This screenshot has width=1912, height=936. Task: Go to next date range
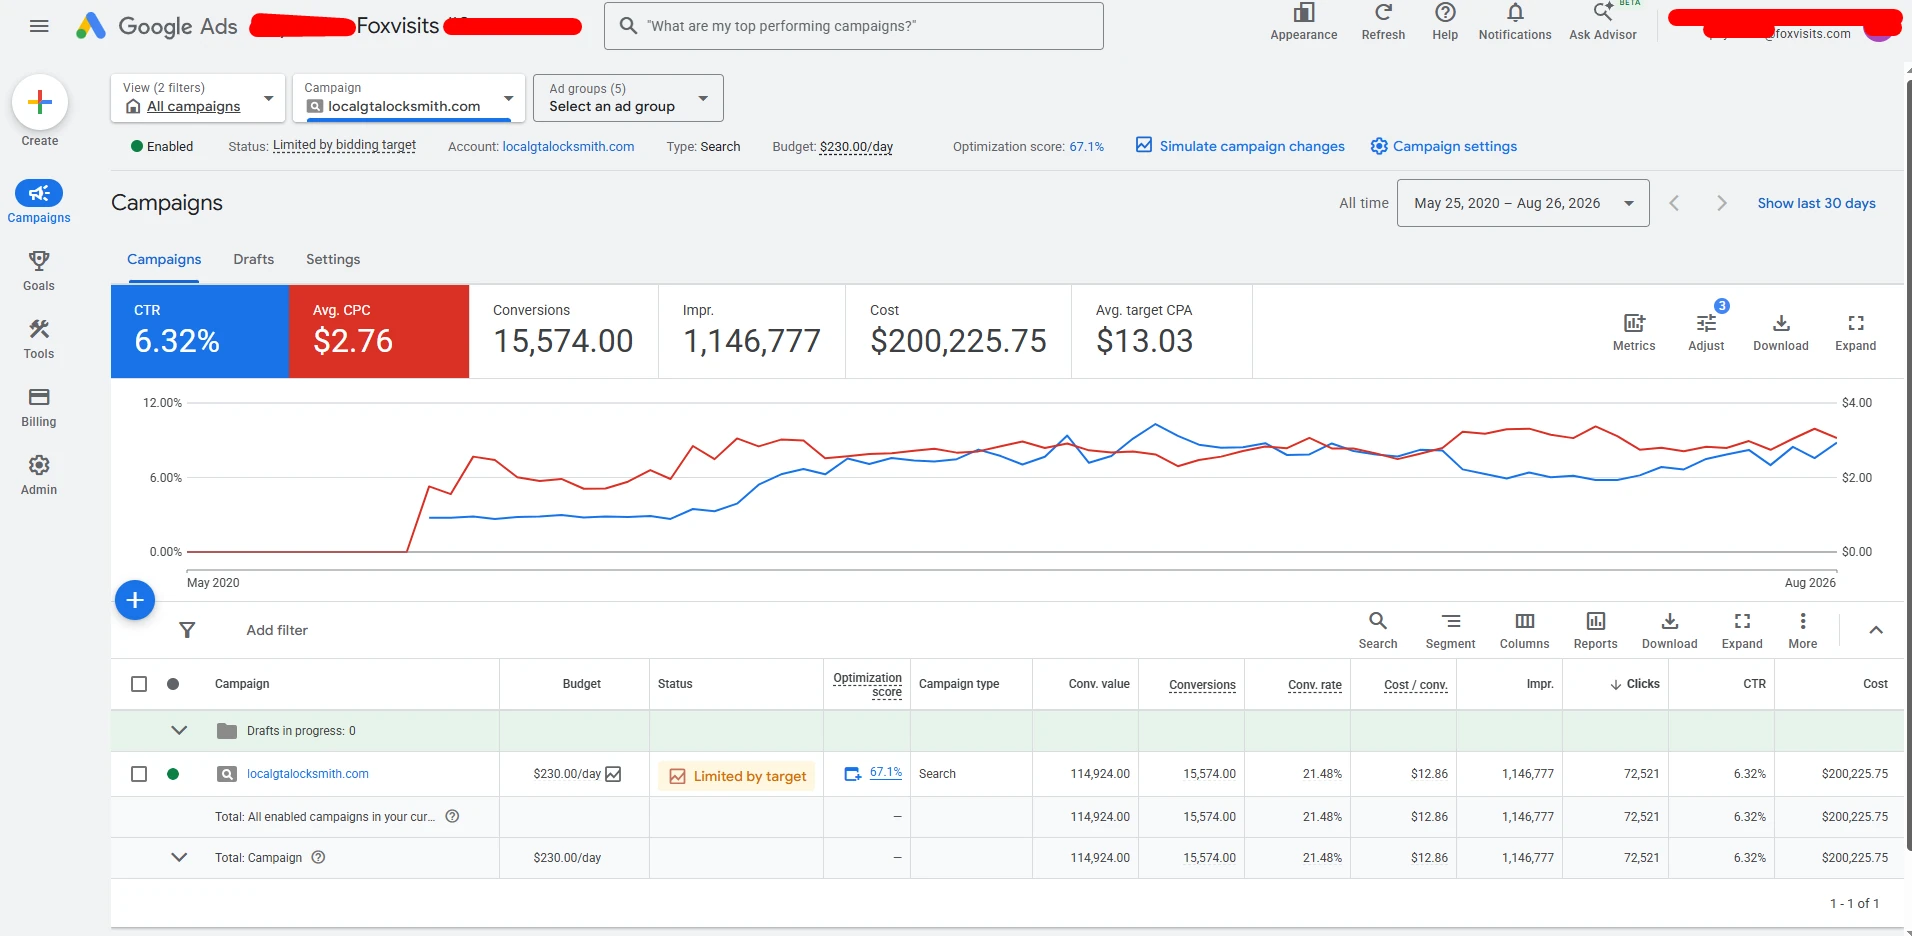point(1721,203)
